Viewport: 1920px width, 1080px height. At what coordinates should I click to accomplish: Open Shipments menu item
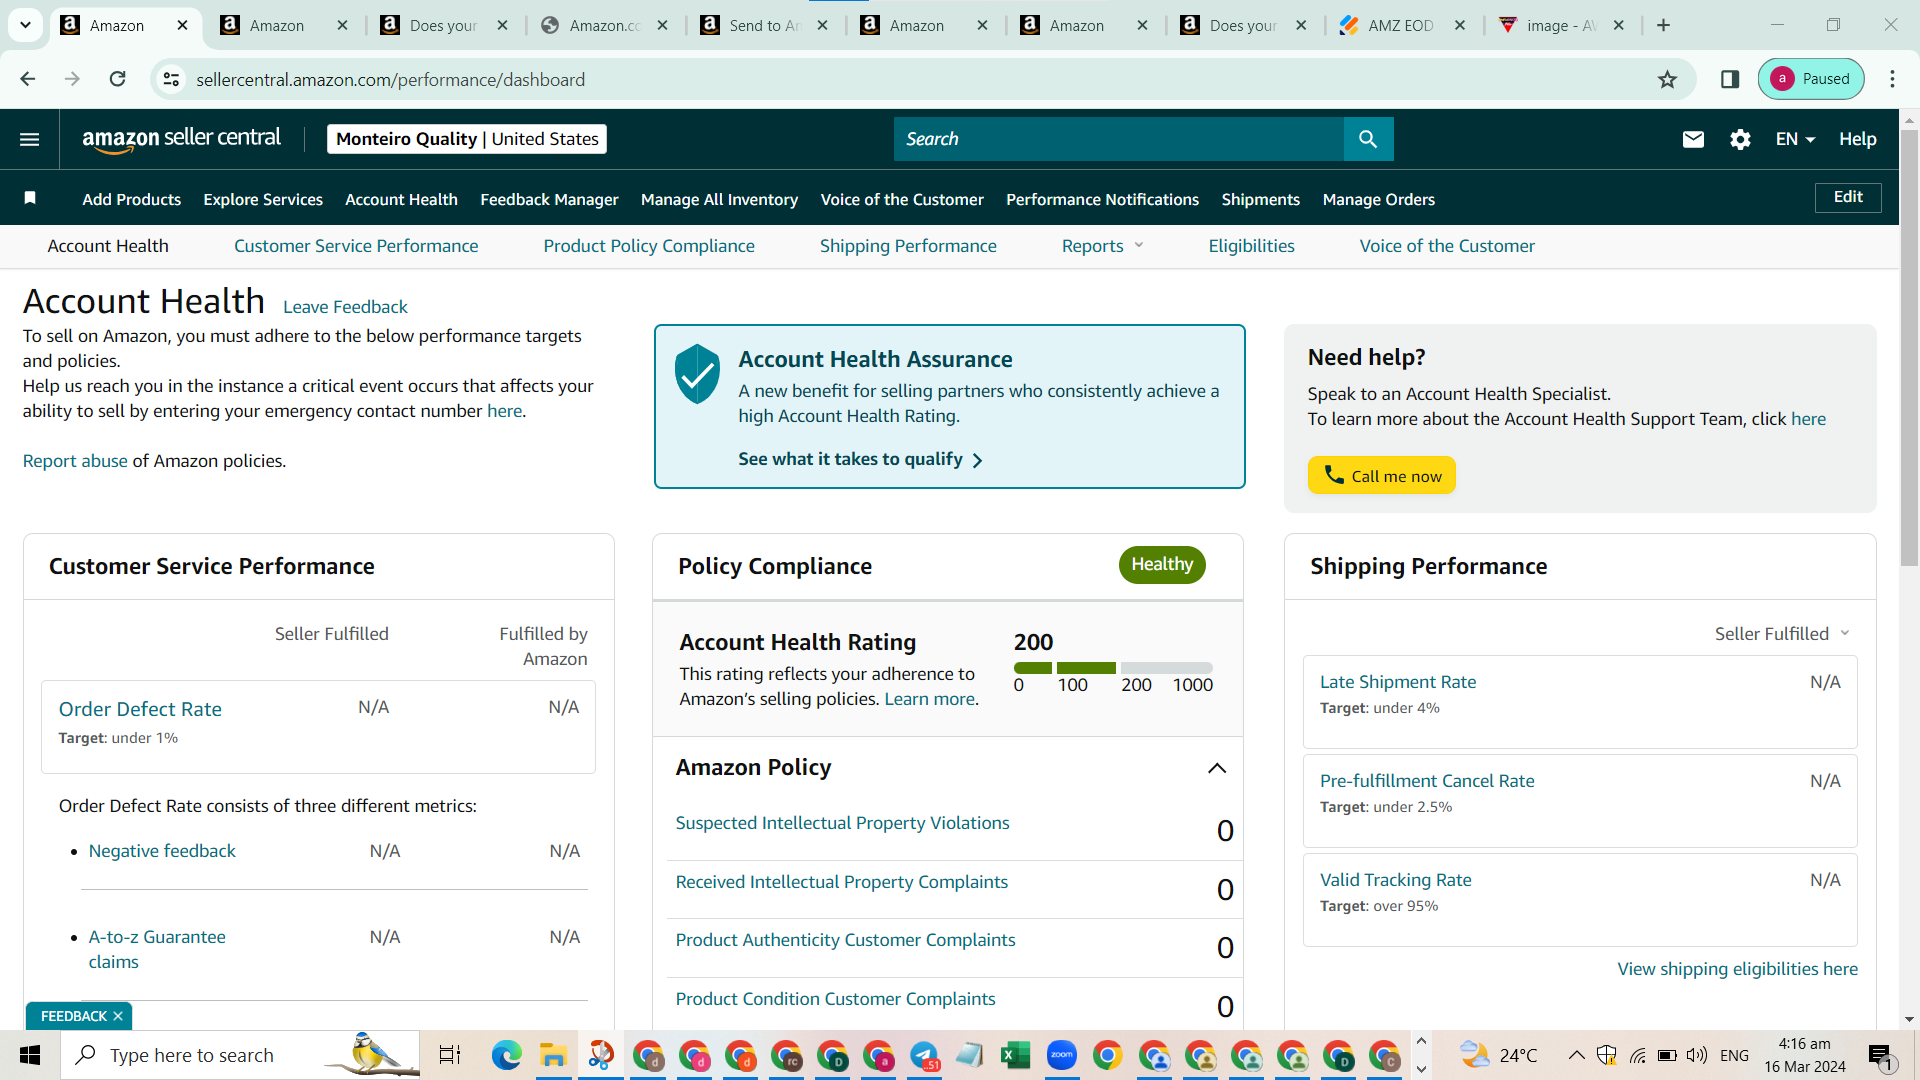click(1261, 199)
